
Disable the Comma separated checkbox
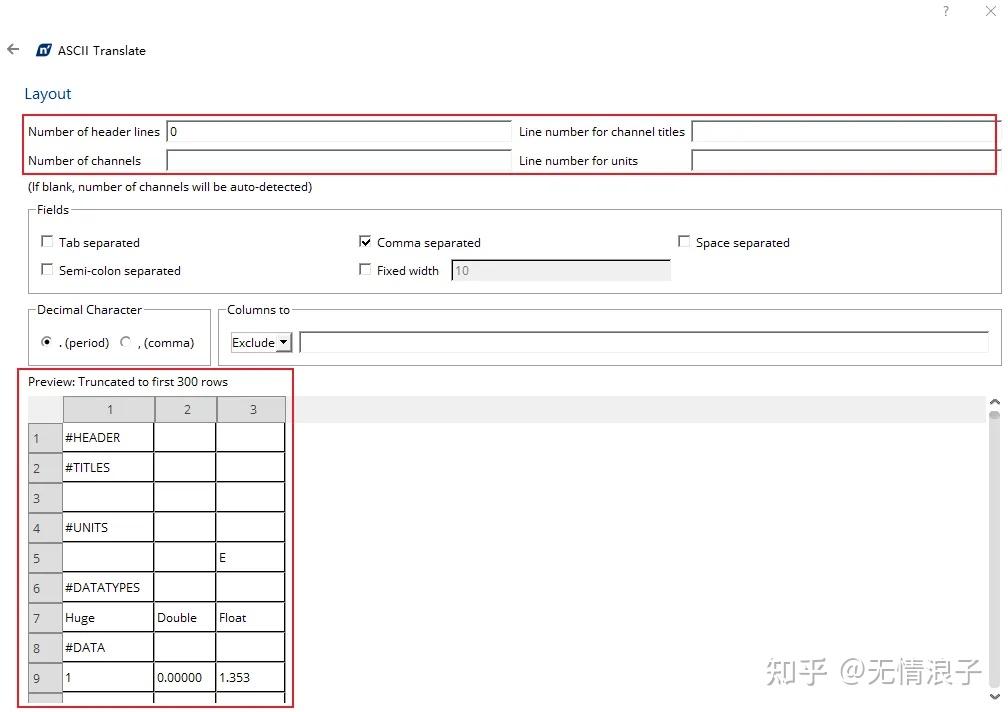[x=367, y=241]
